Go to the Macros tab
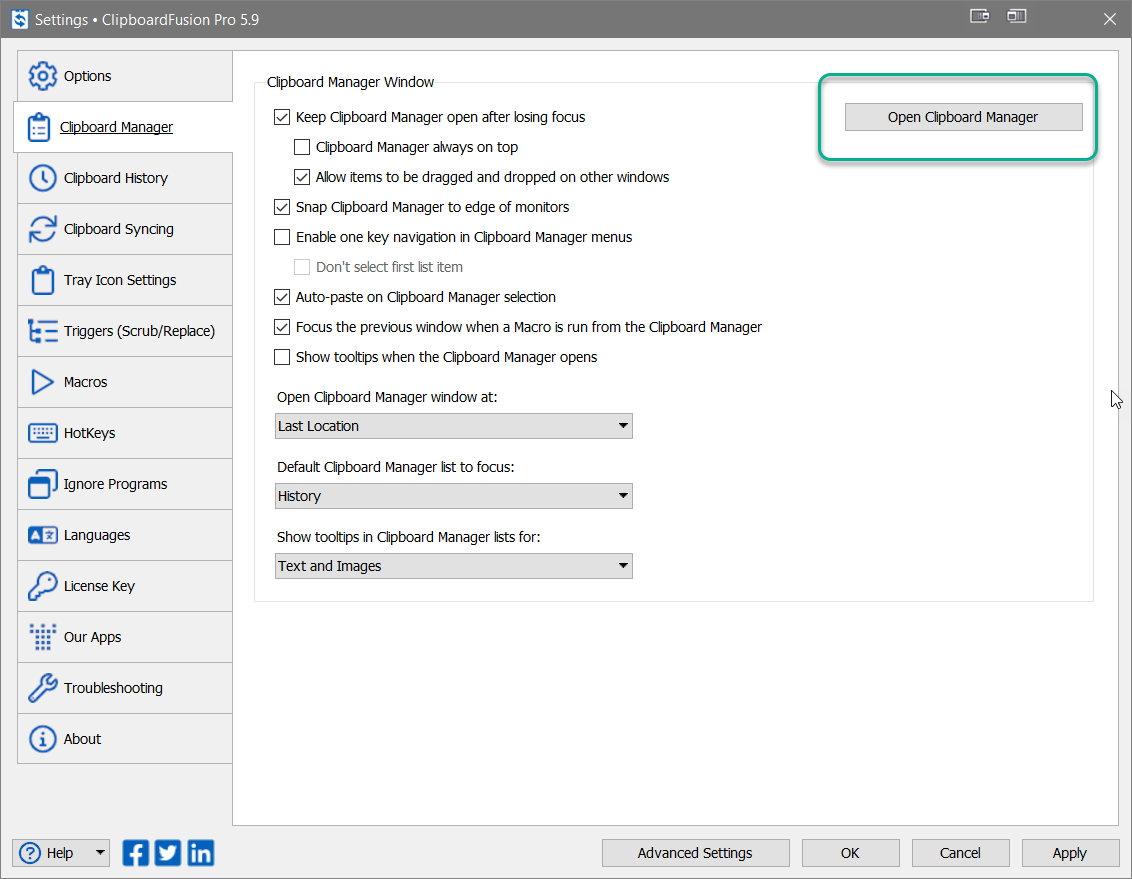This screenshot has height=879, width=1132. [x=125, y=382]
